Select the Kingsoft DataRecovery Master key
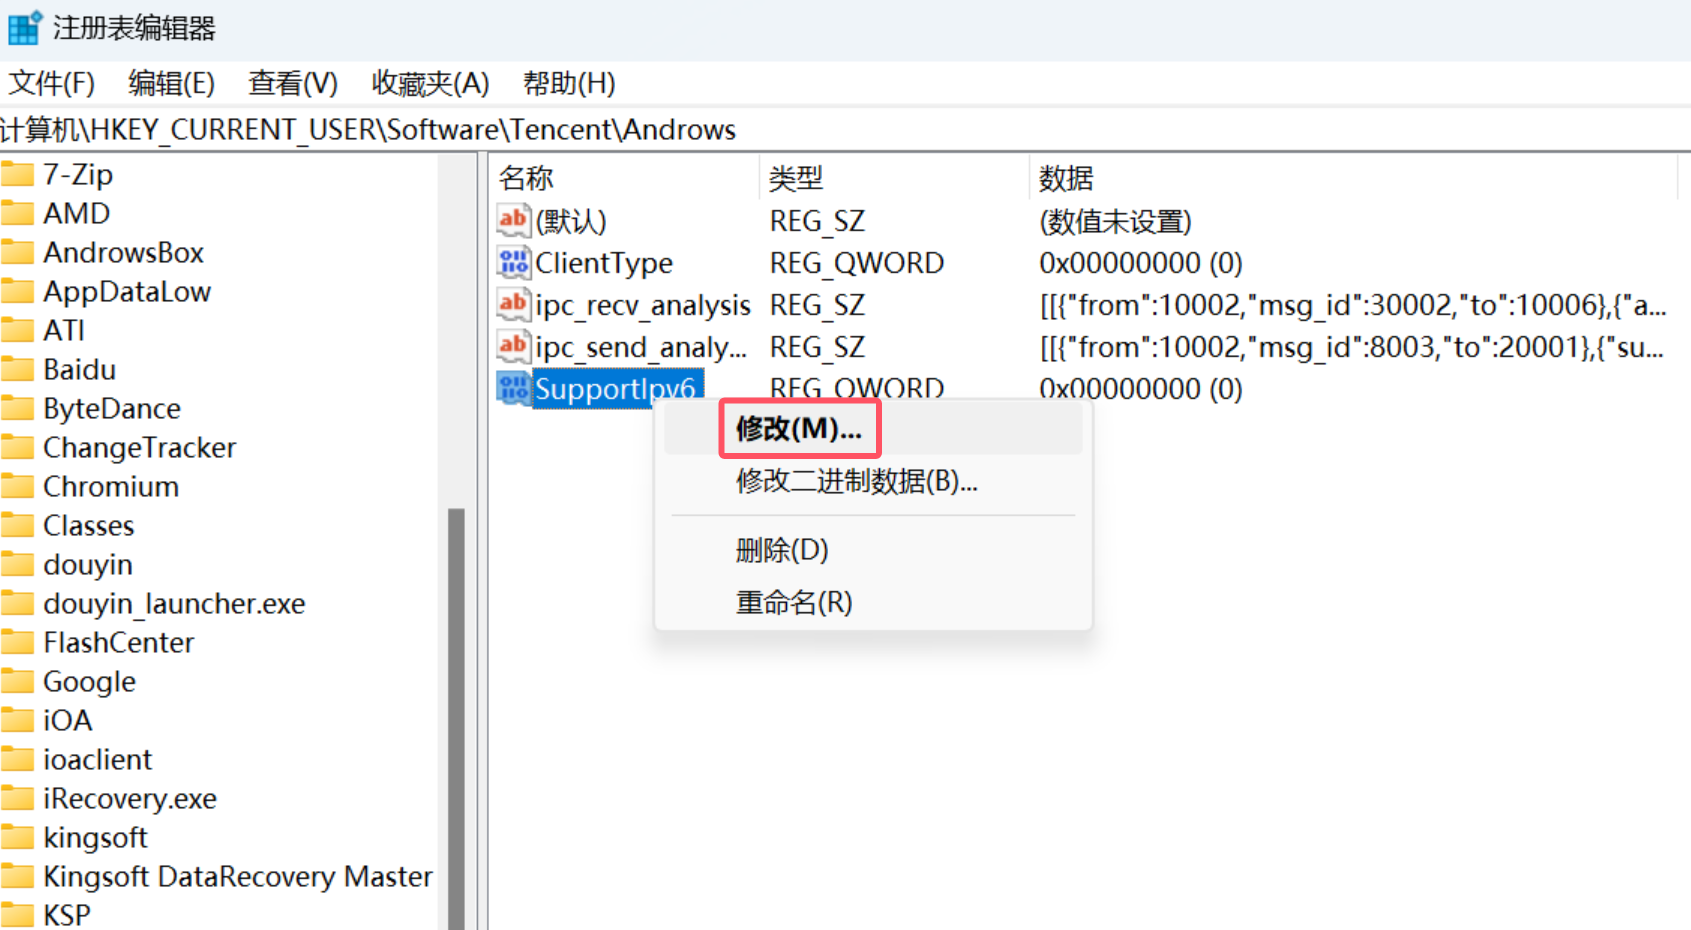The width and height of the screenshot is (1691, 930). (x=238, y=877)
